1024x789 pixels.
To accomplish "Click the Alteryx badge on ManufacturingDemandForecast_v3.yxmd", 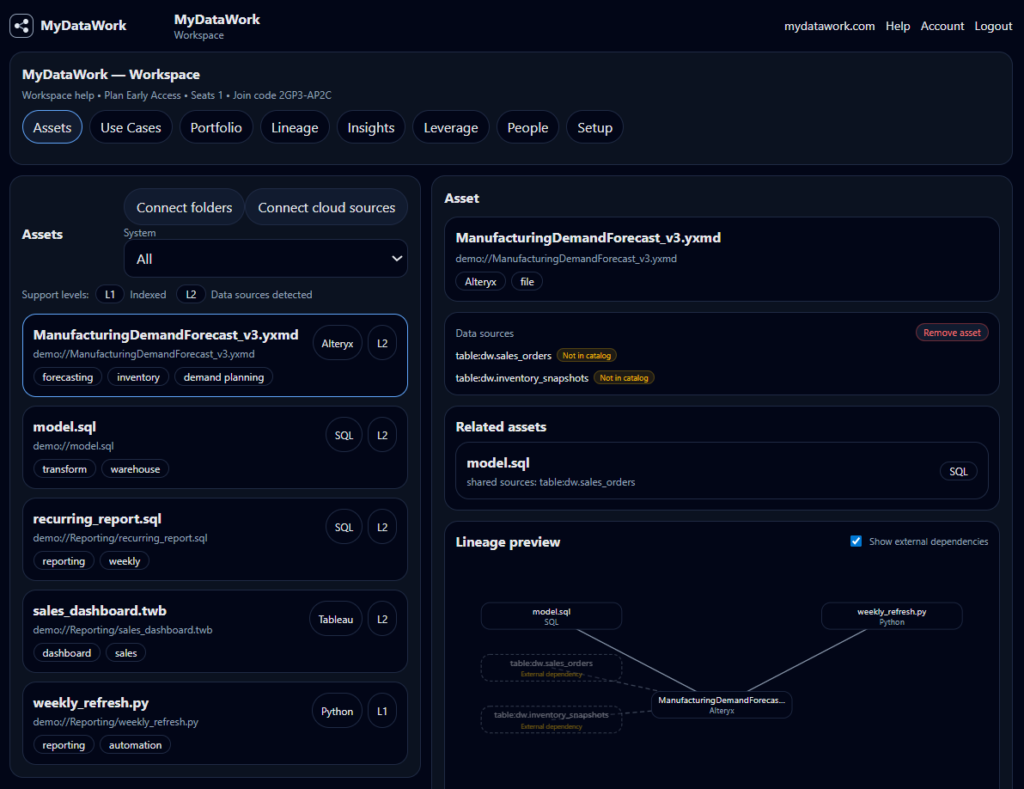I will [337, 342].
